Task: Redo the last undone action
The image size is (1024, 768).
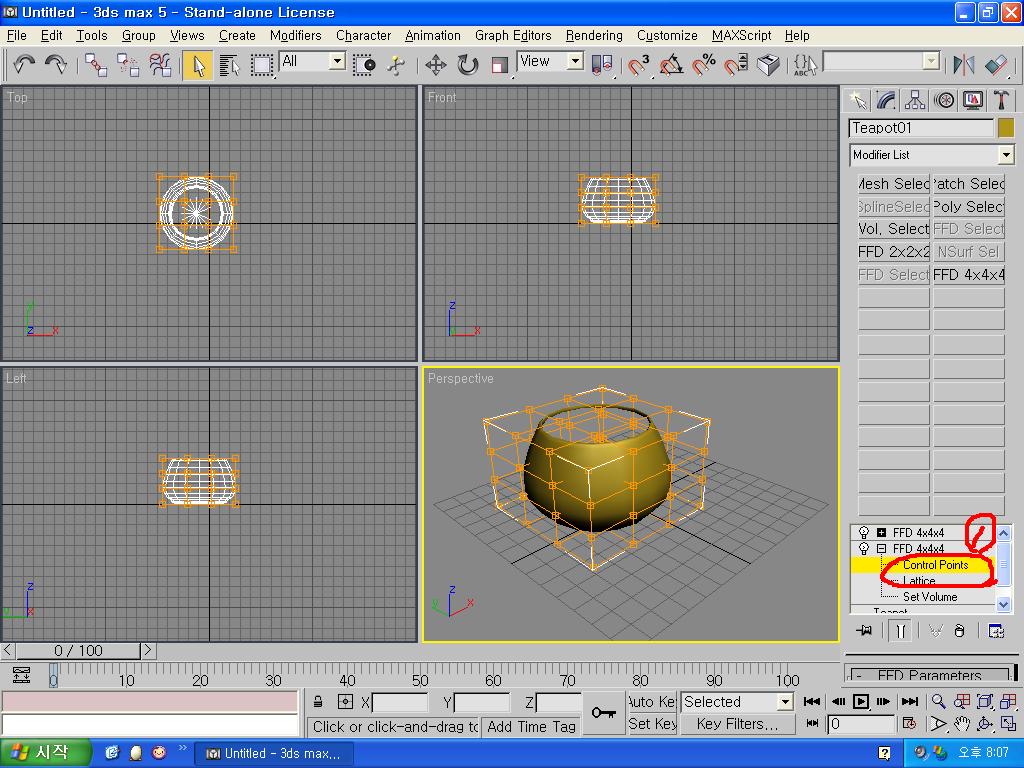Action: coord(56,64)
